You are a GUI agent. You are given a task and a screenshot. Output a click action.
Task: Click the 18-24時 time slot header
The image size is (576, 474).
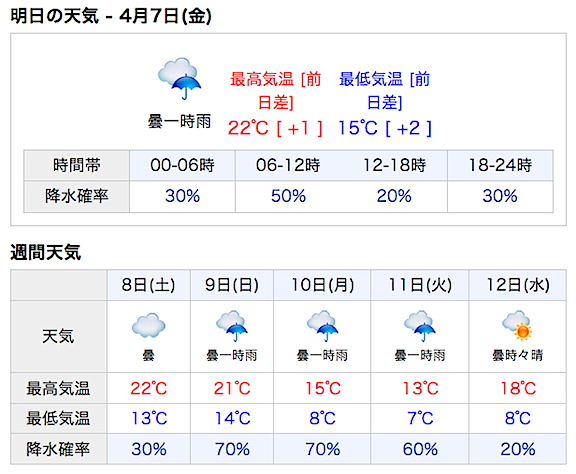(500, 165)
